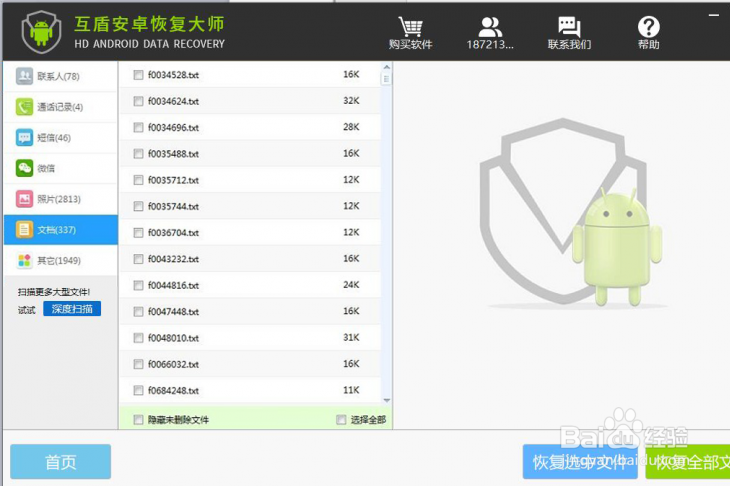Click the contact us chat icon
Screen dimensions: 730x486
(569, 27)
